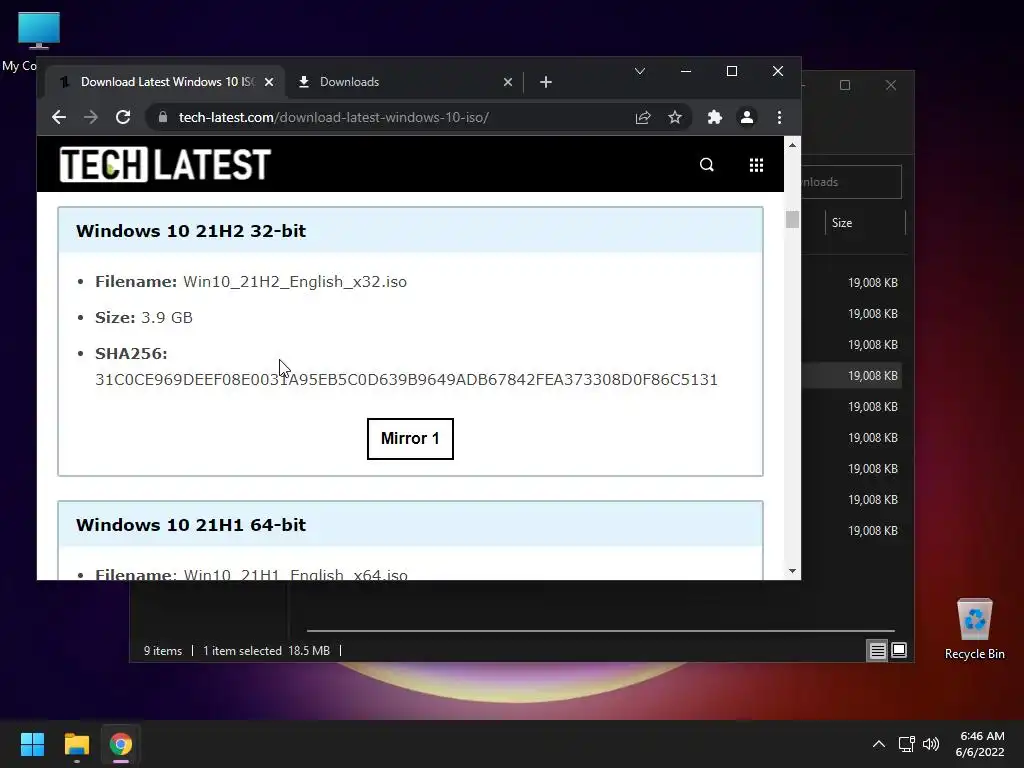Viewport: 1024px width, 768px height.
Task: Open the clock showing 6:46 AM
Action: point(981,744)
